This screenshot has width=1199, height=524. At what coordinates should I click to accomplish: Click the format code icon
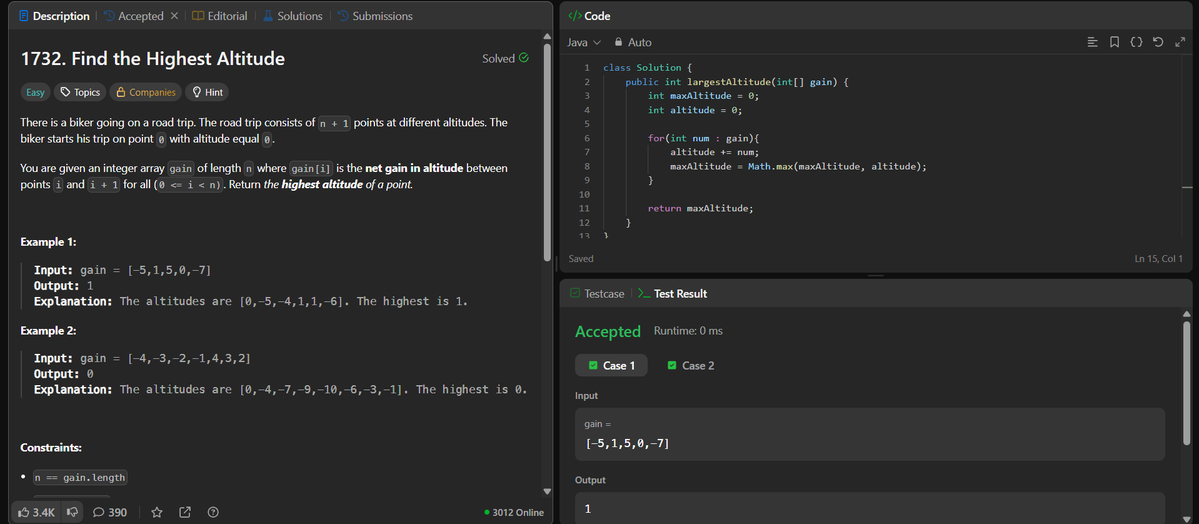tap(1093, 42)
